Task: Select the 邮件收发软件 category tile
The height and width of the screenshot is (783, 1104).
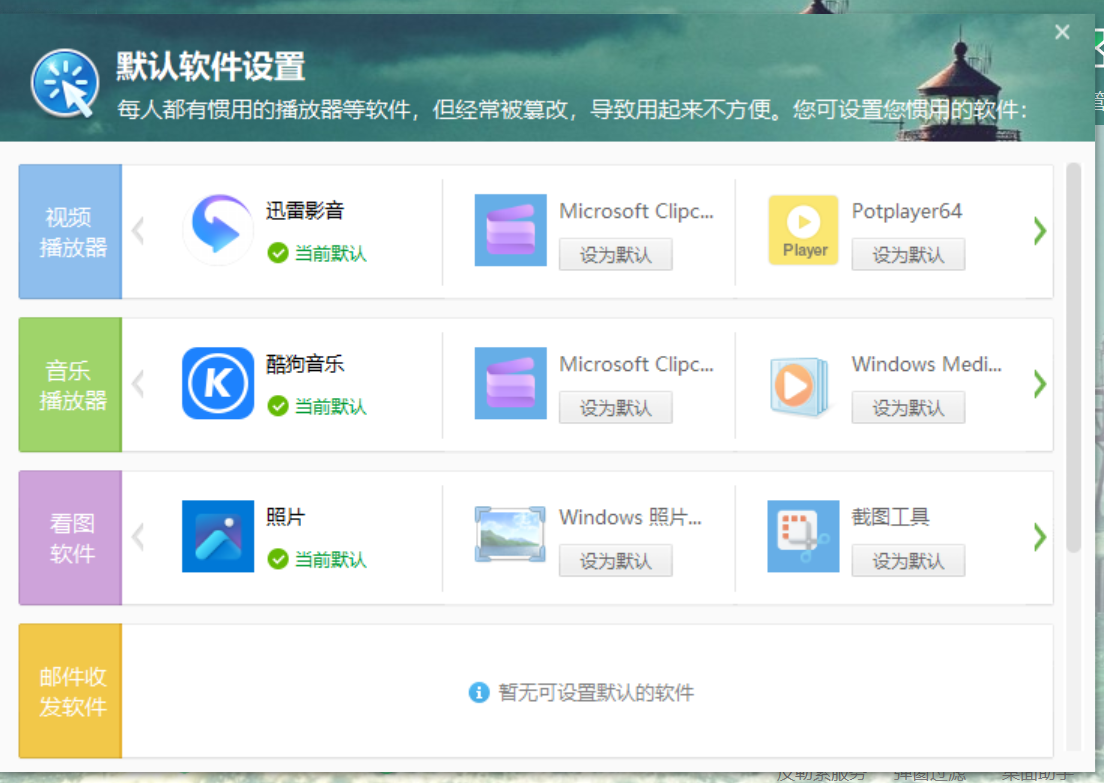Action: click(x=70, y=691)
